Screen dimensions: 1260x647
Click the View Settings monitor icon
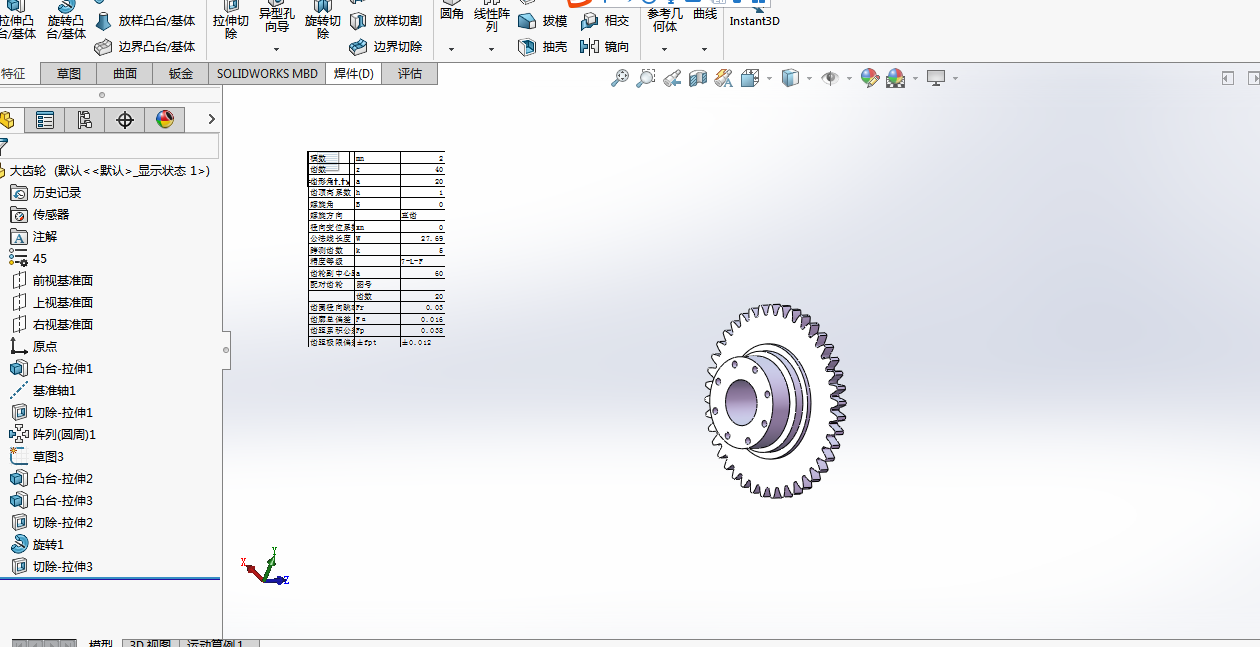[936, 78]
